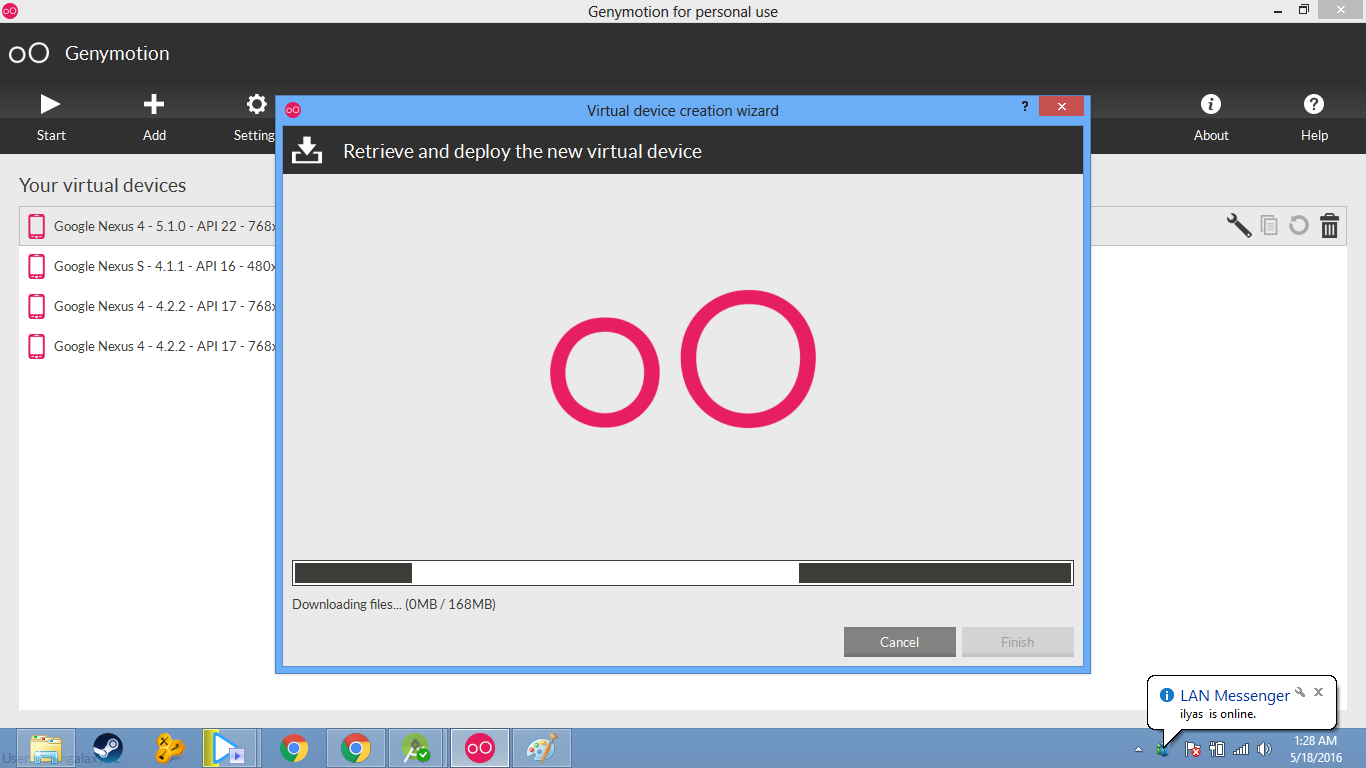
Task: Click the battery power tray icon
Action: (1217, 749)
